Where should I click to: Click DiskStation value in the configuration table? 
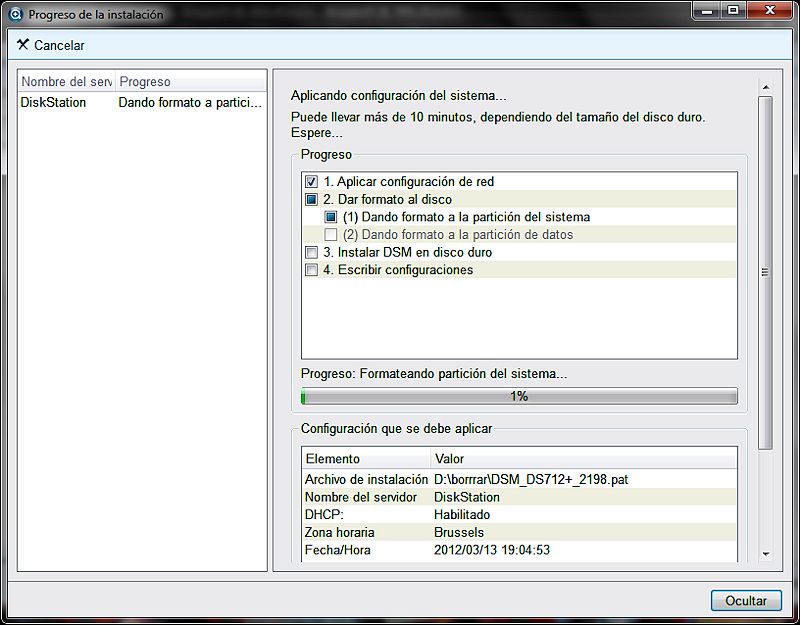tap(467, 497)
